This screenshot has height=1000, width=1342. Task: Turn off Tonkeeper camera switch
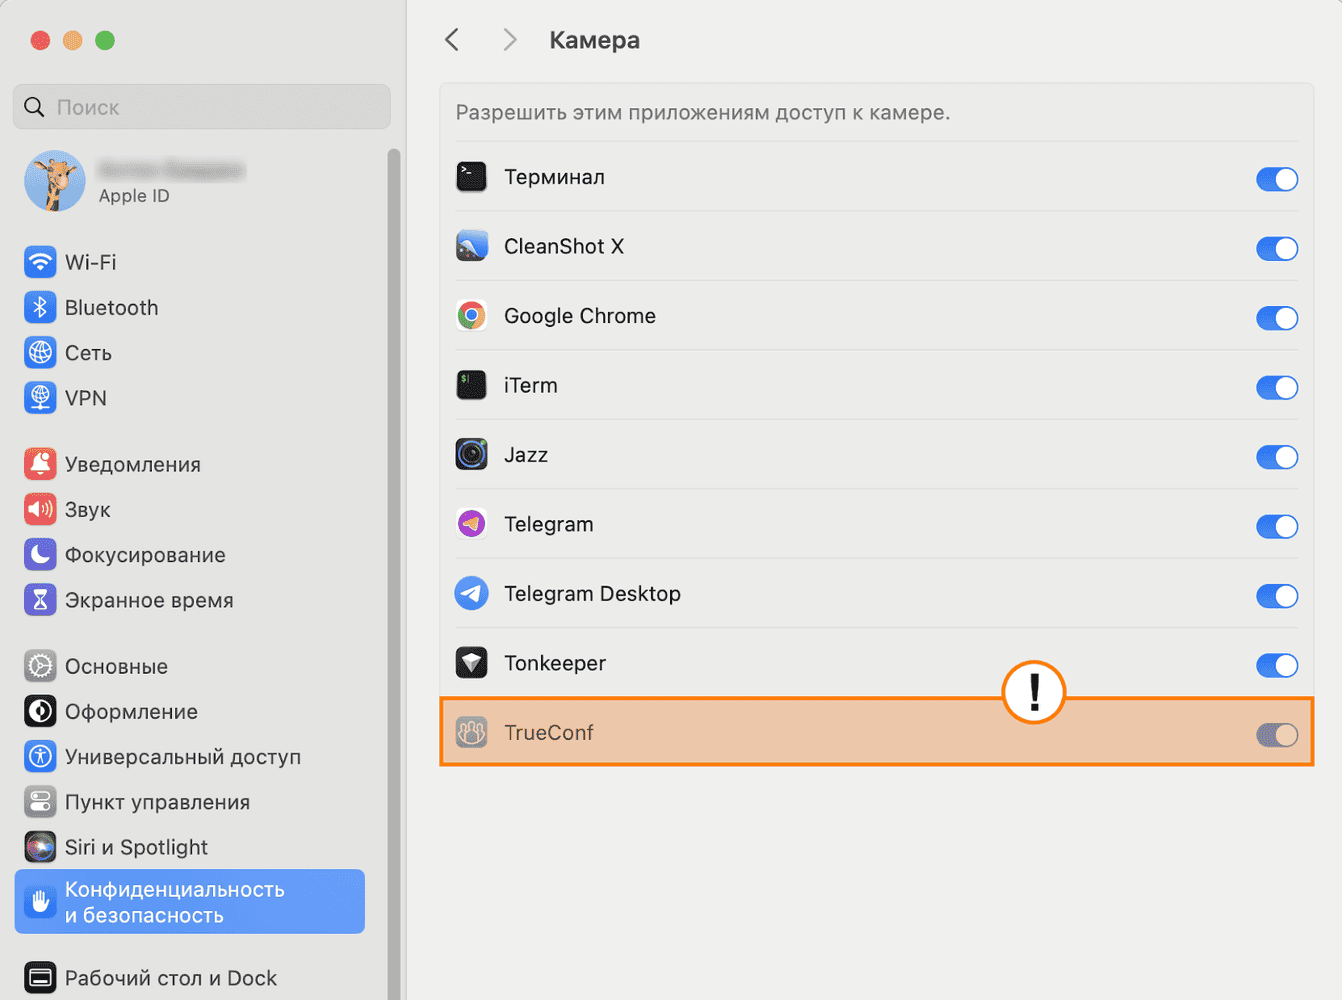coord(1277,665)
